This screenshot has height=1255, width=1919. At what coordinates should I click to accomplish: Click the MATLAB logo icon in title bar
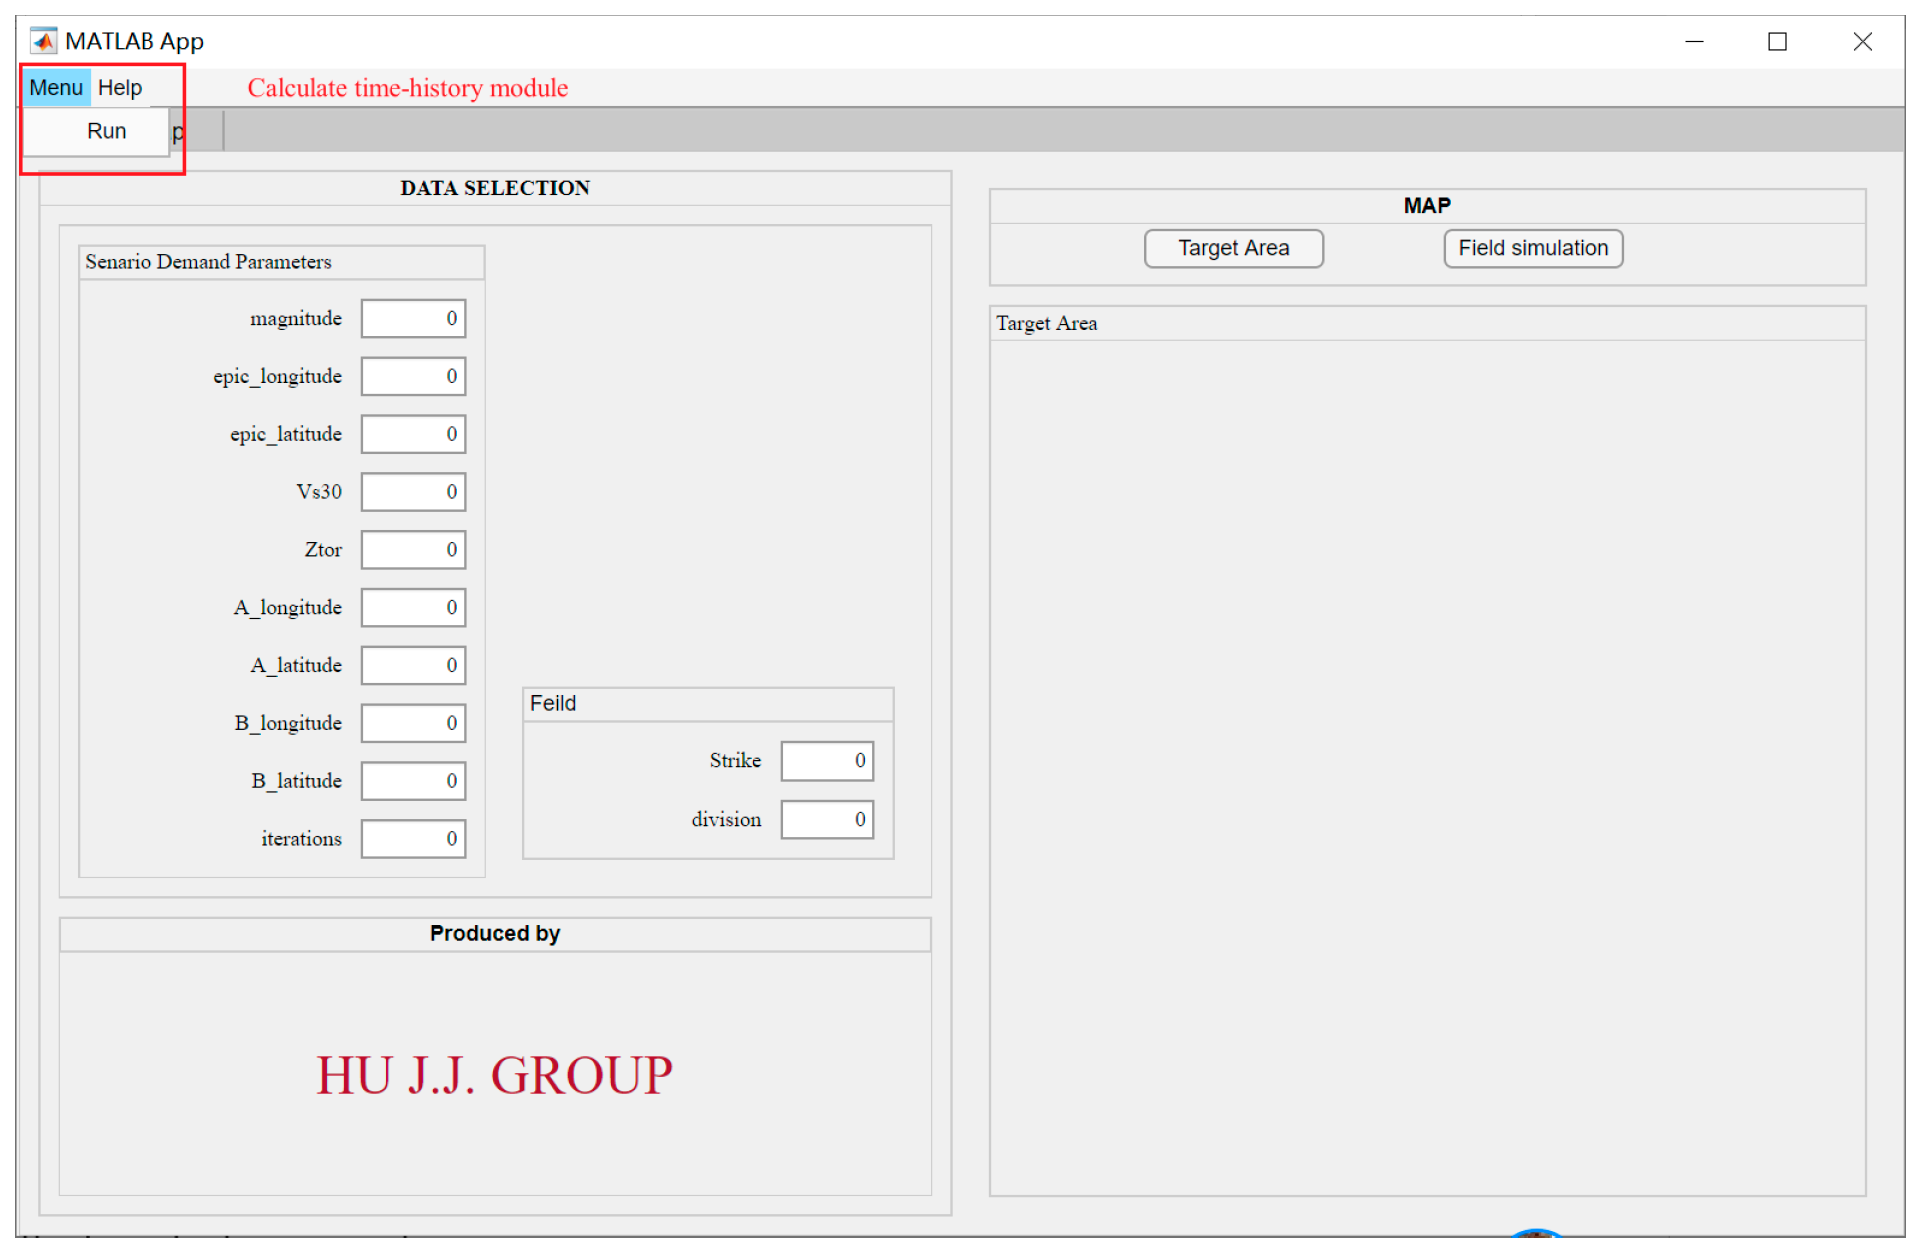(43, 41)
